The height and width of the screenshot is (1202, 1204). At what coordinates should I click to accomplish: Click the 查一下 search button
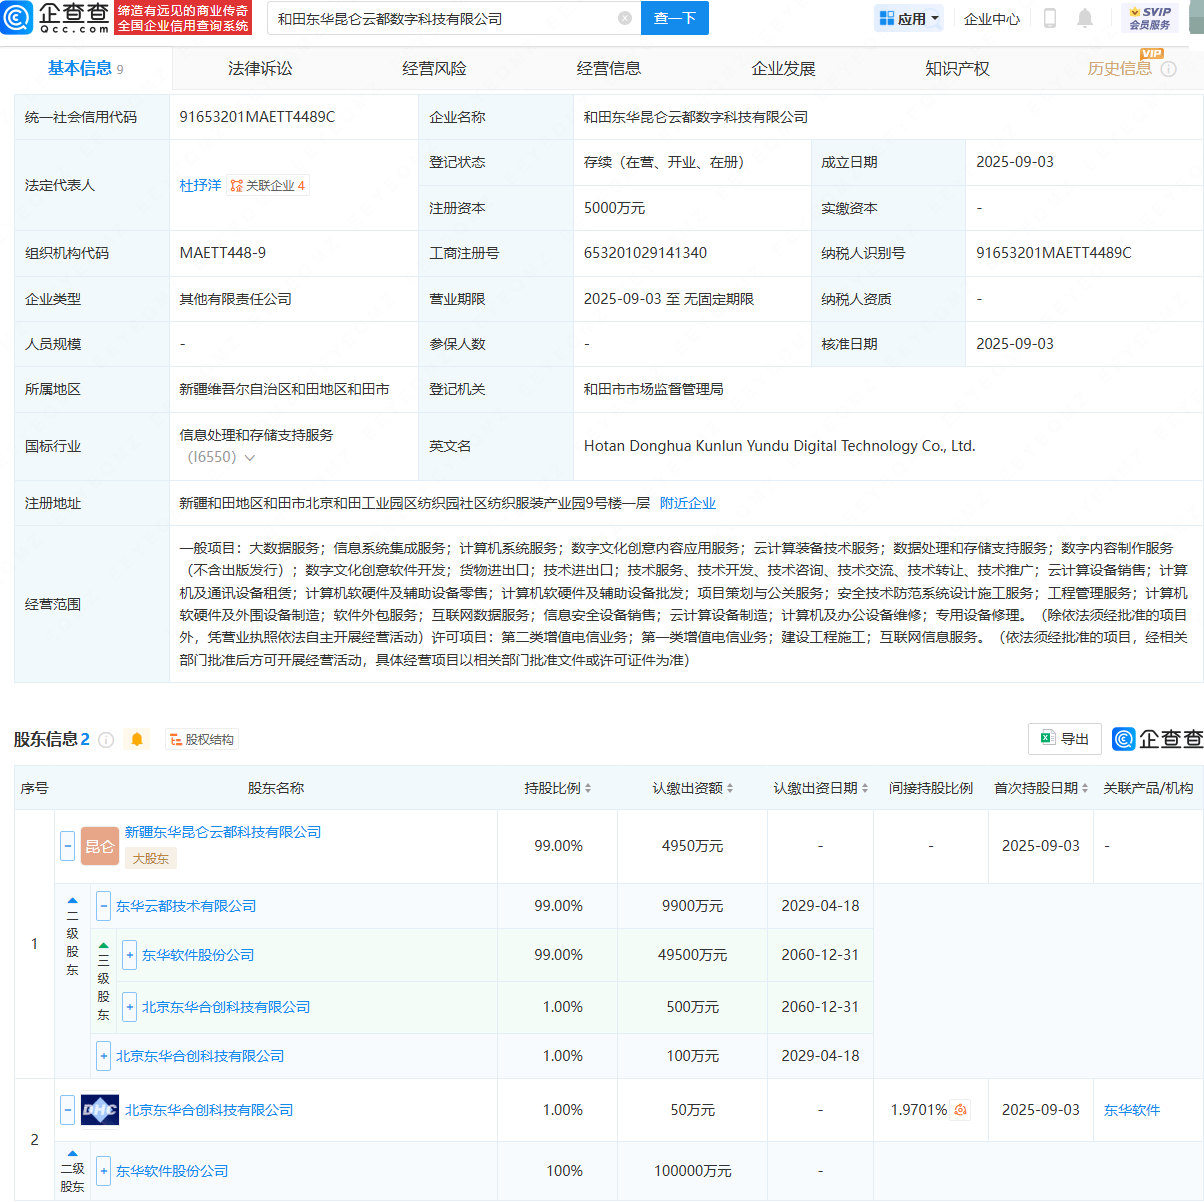coord(674,18)
